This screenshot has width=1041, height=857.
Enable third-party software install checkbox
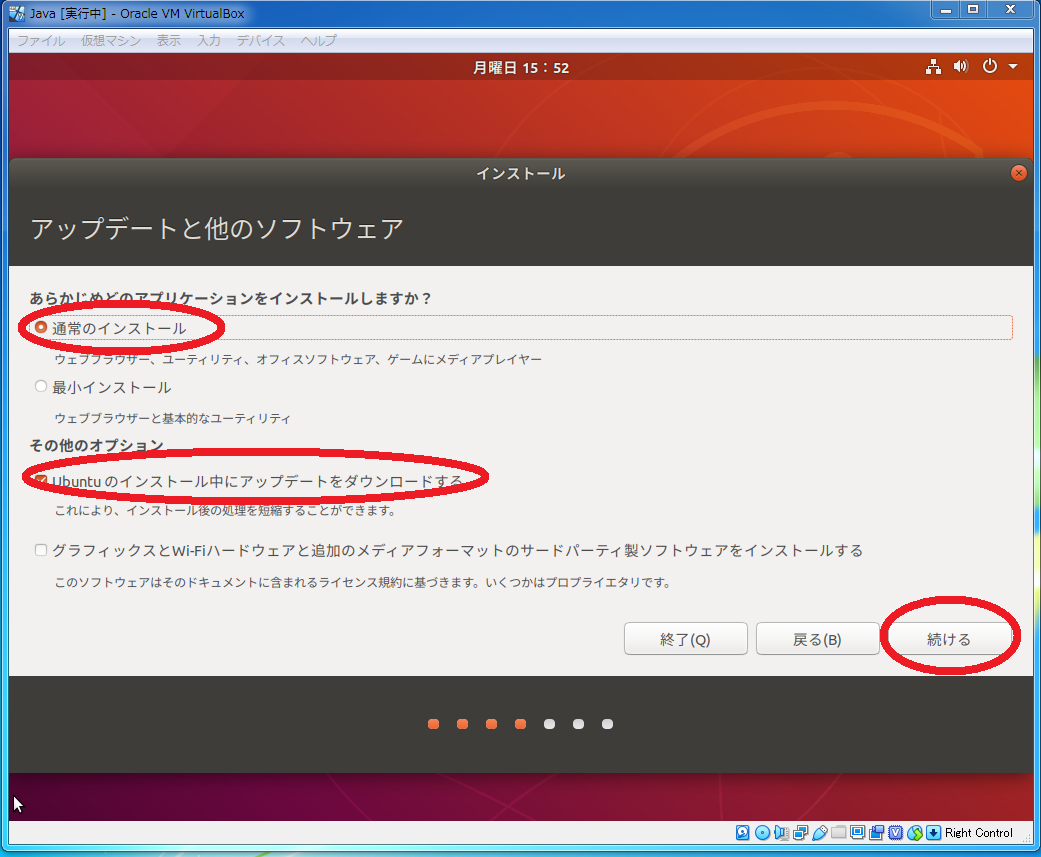41,550
